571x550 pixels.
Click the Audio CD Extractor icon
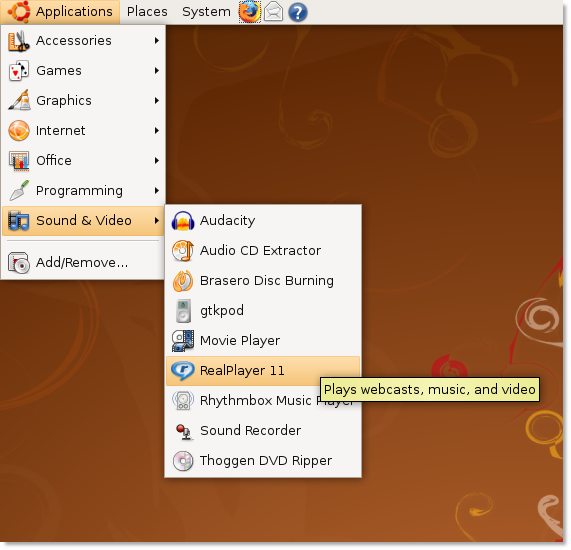pyautogui.click(x=183, y=251)
